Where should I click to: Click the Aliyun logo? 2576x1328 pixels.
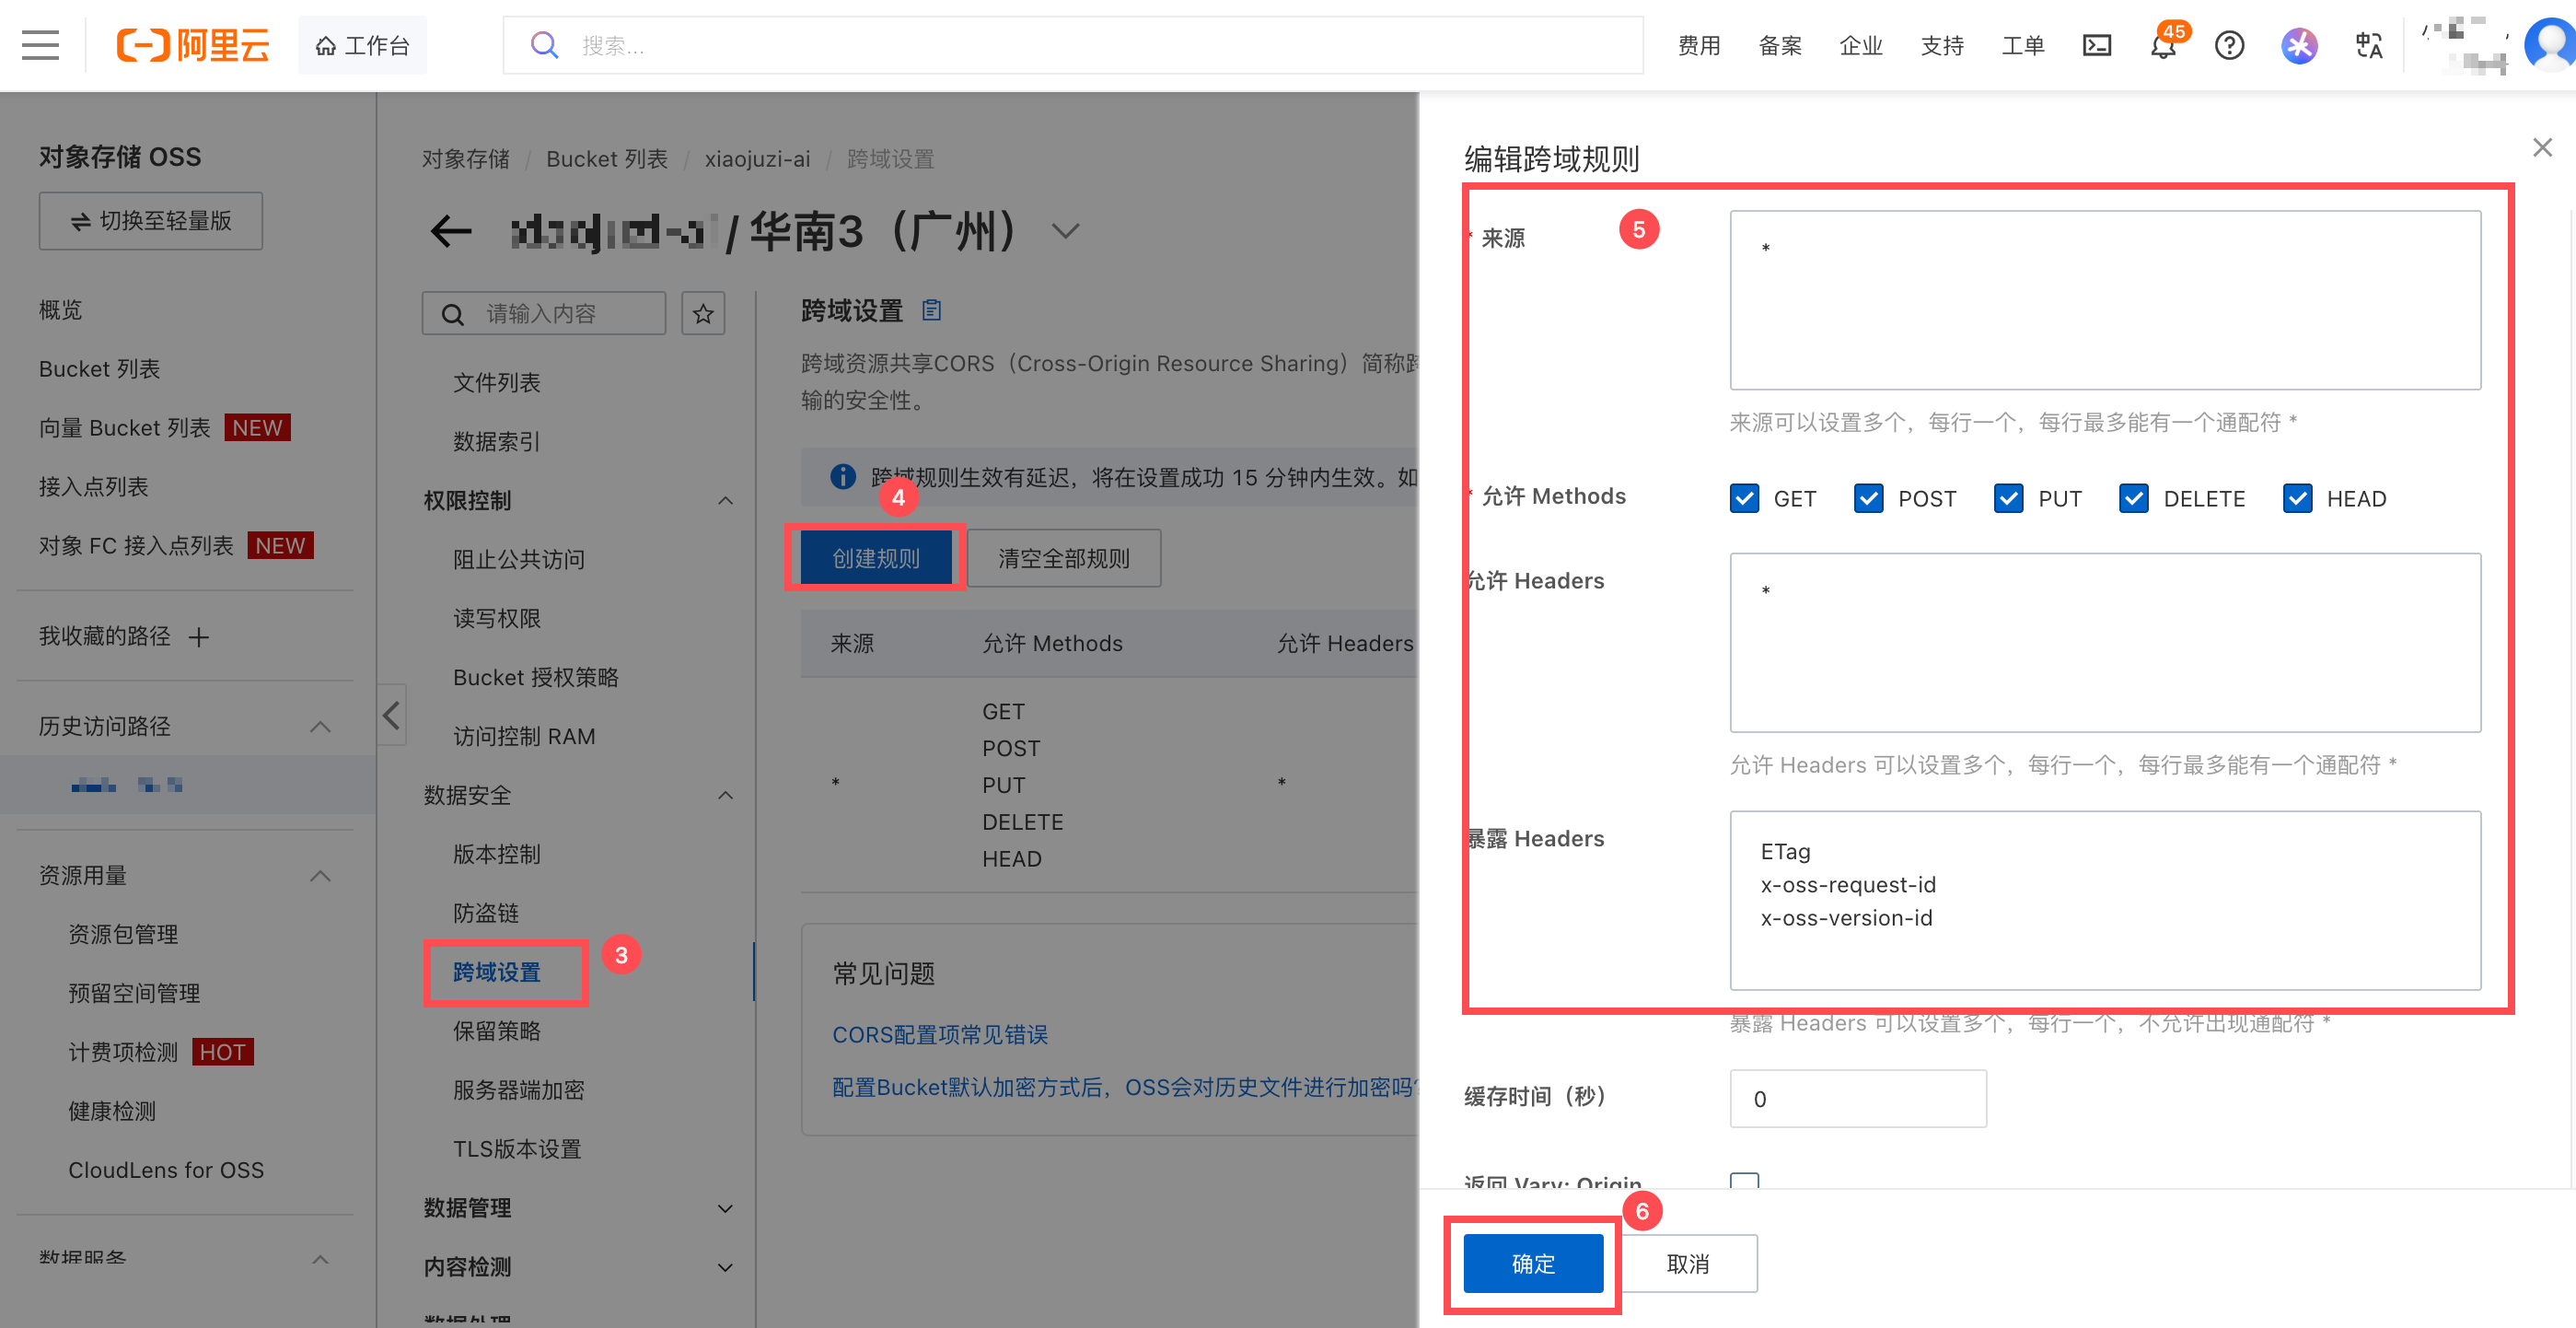click(x=193, y=45)
